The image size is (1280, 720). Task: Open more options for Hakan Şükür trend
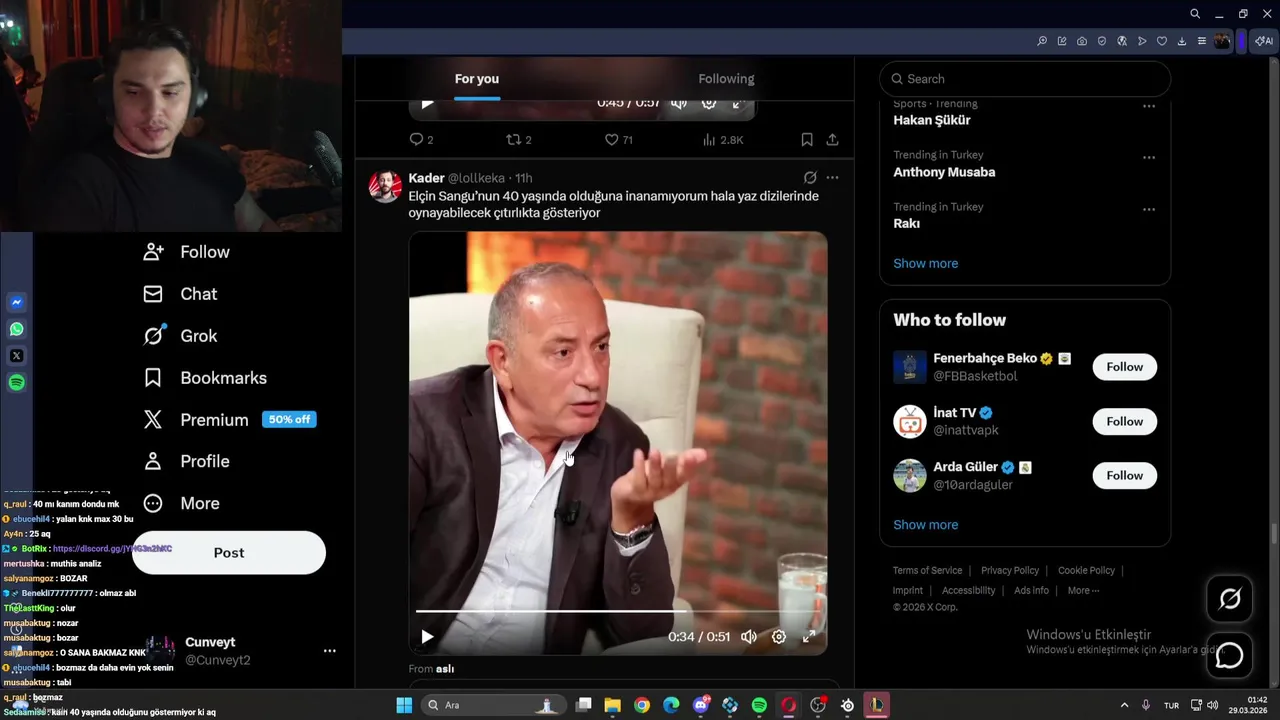pyautogui.click(x=1149, y=106)
